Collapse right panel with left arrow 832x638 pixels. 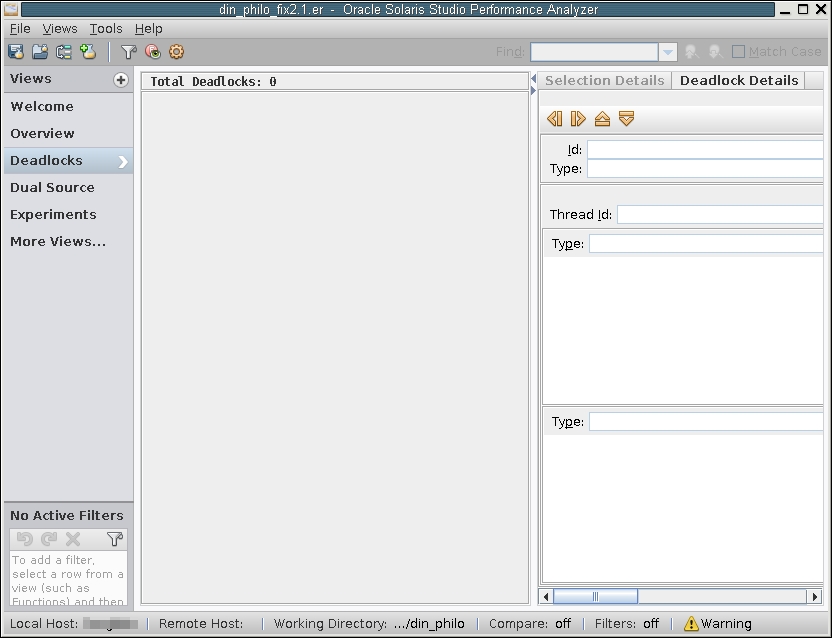[x=533, y=79]
